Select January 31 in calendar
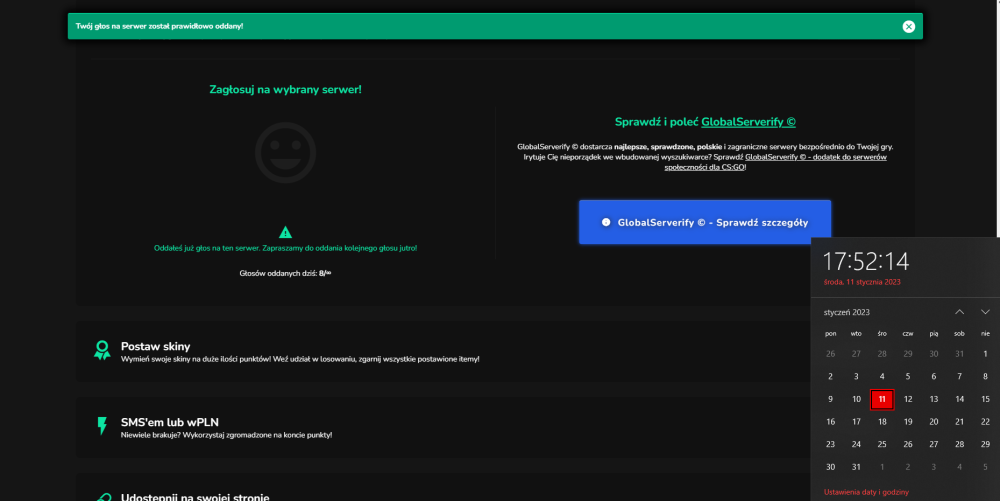 tap(857, 467)
